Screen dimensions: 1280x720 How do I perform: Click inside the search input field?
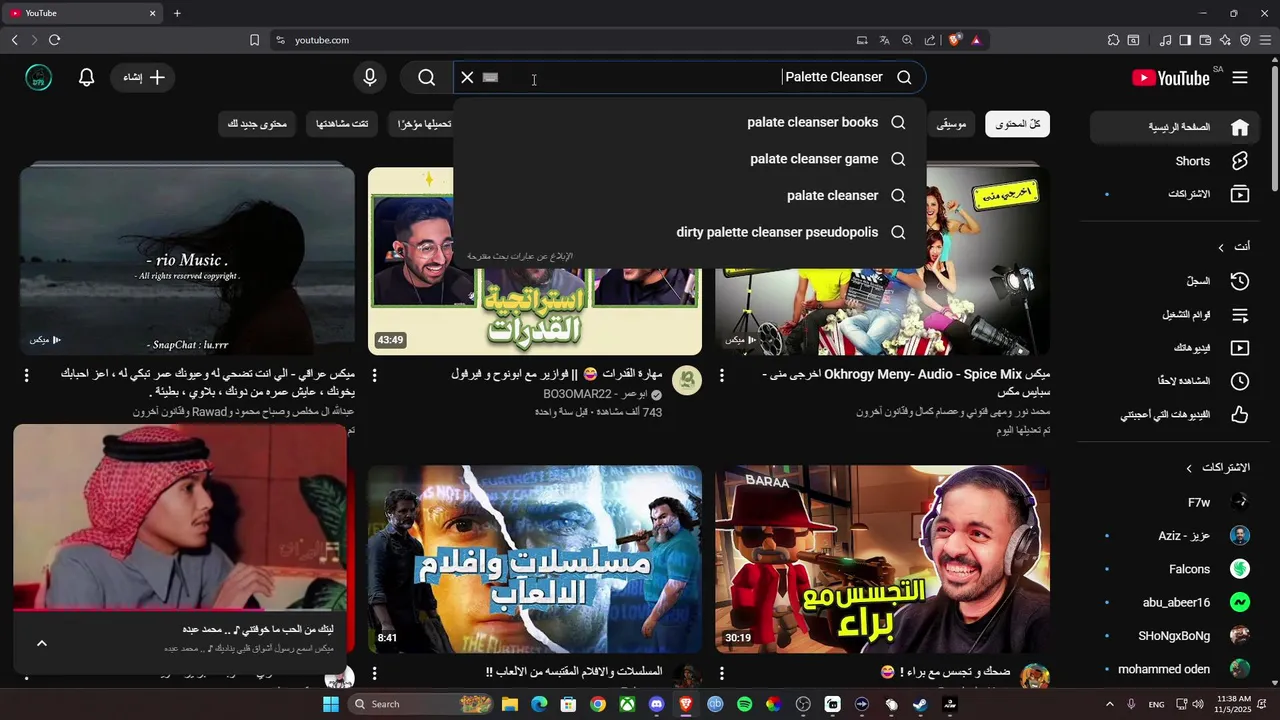[688, 77]
